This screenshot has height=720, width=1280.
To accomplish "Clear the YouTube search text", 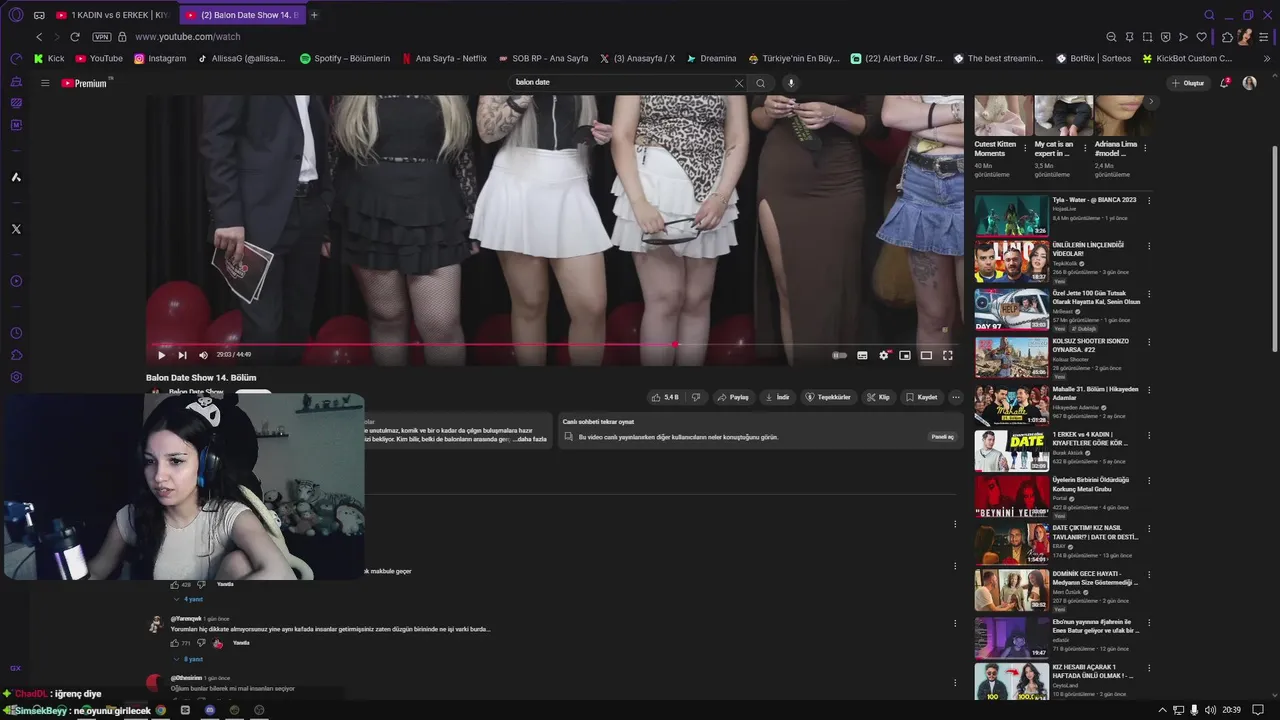I will click(739, 83).
